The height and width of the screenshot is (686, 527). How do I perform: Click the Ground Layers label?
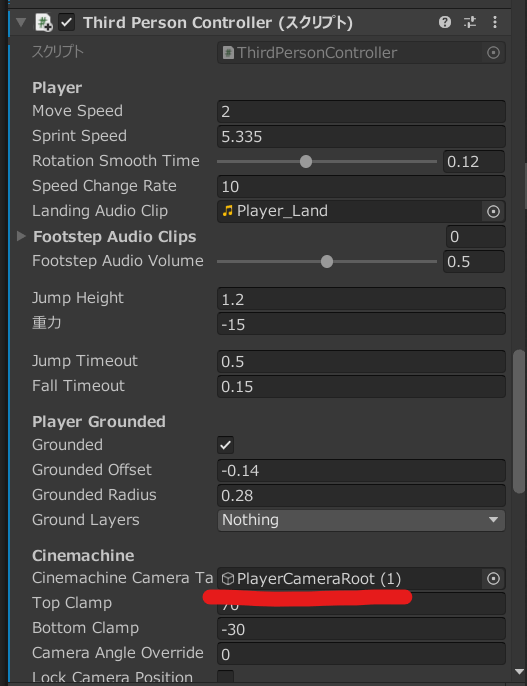(86, 520)
